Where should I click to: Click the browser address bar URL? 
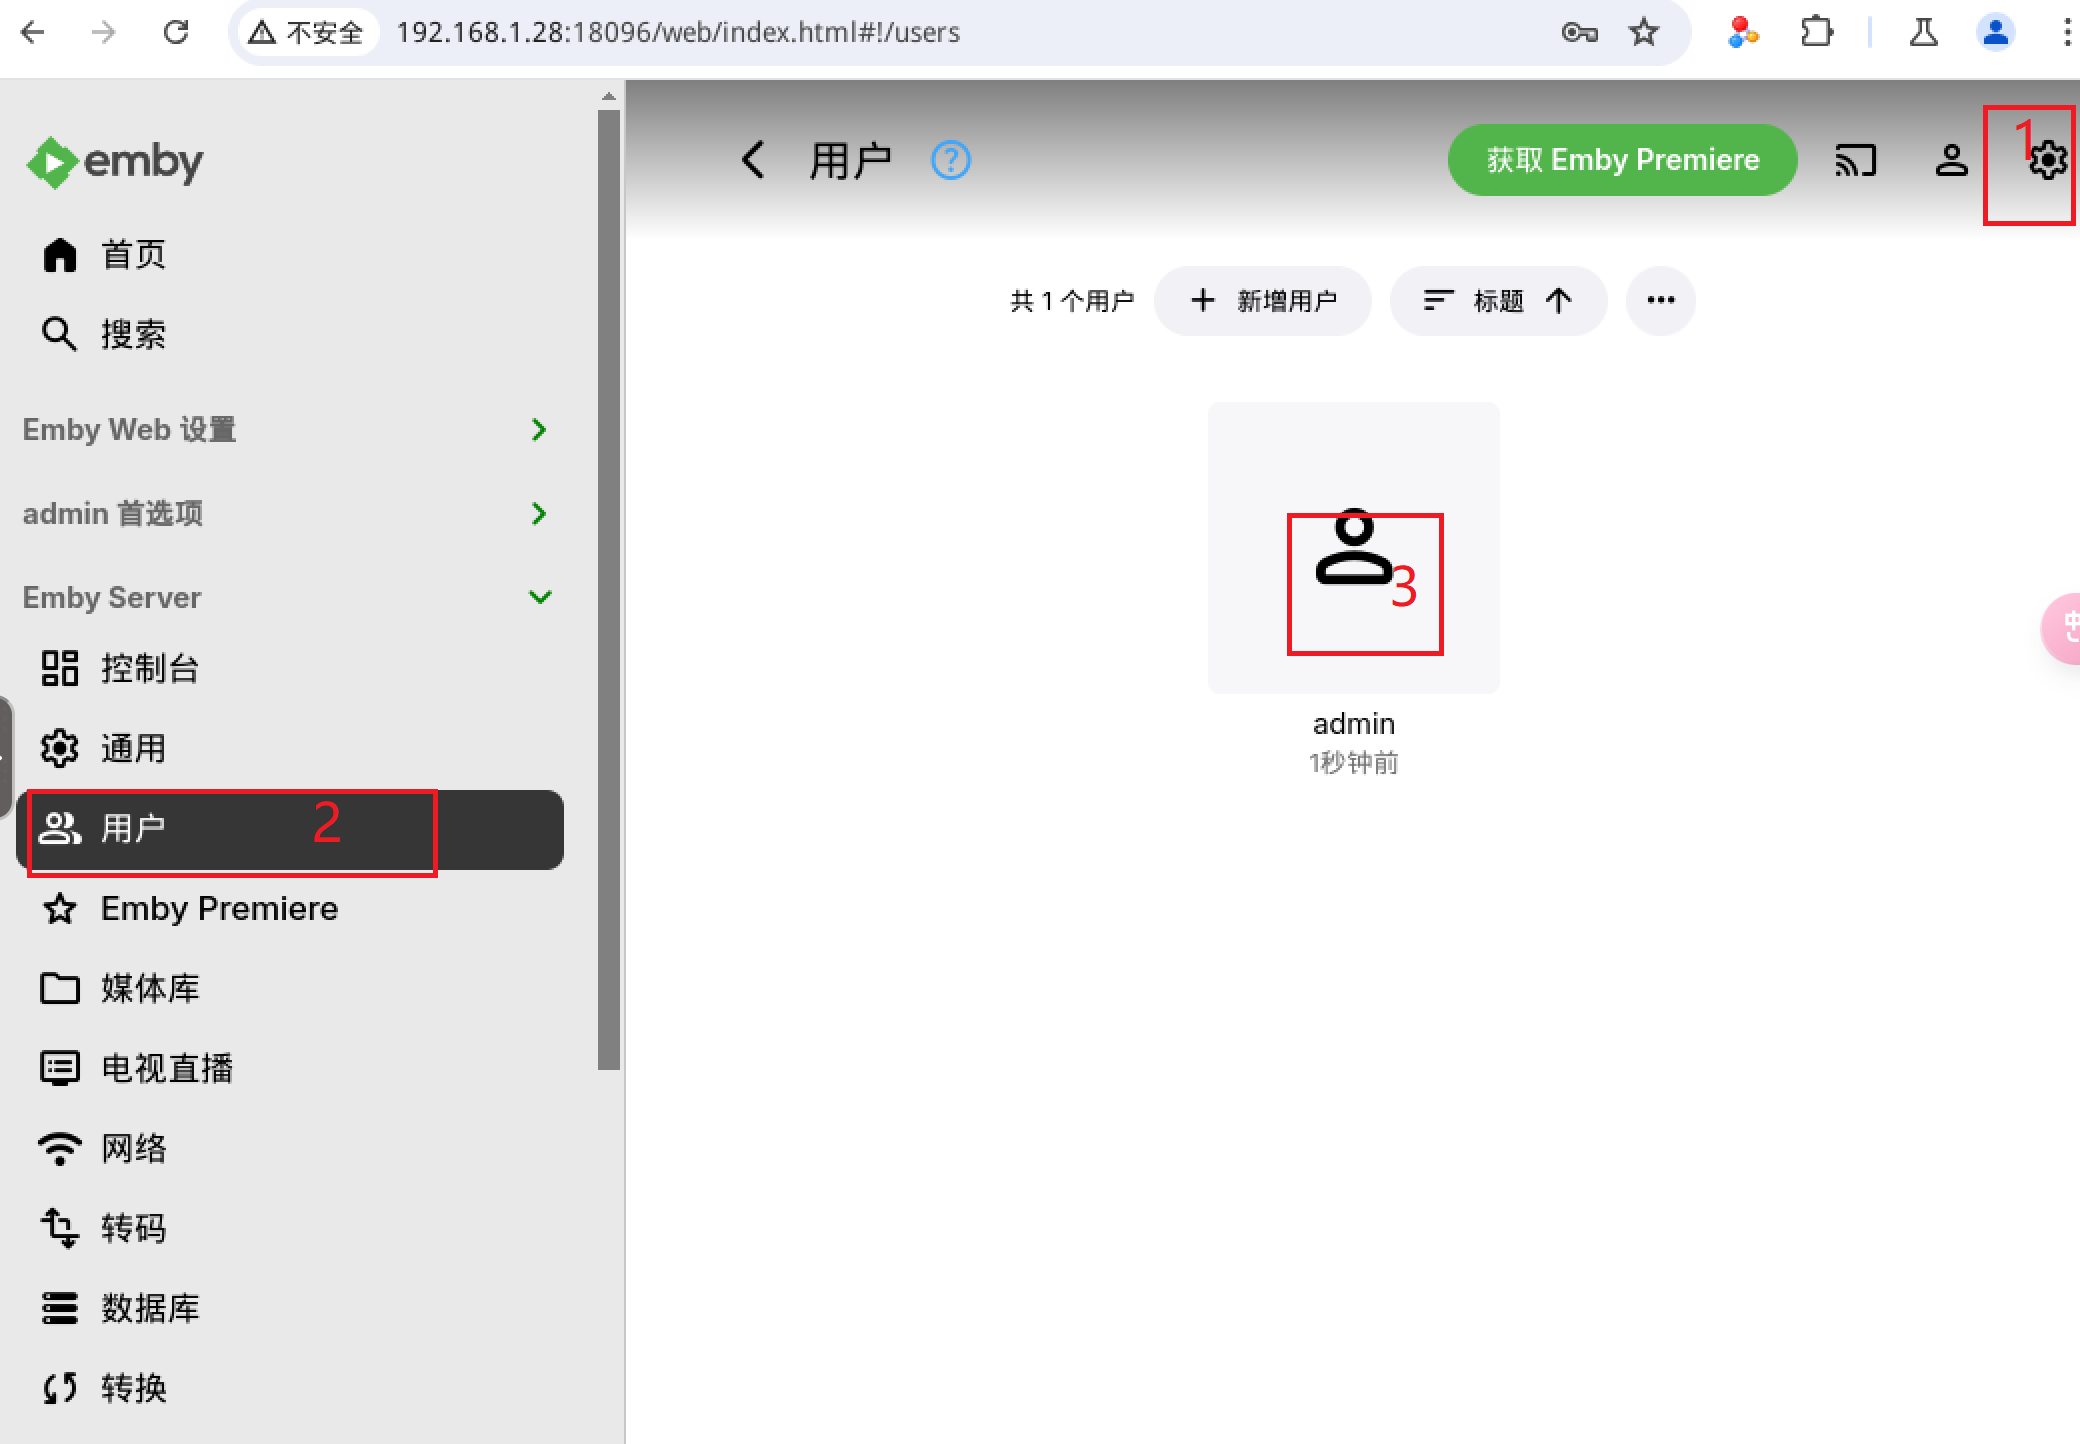tap(678, 33)
